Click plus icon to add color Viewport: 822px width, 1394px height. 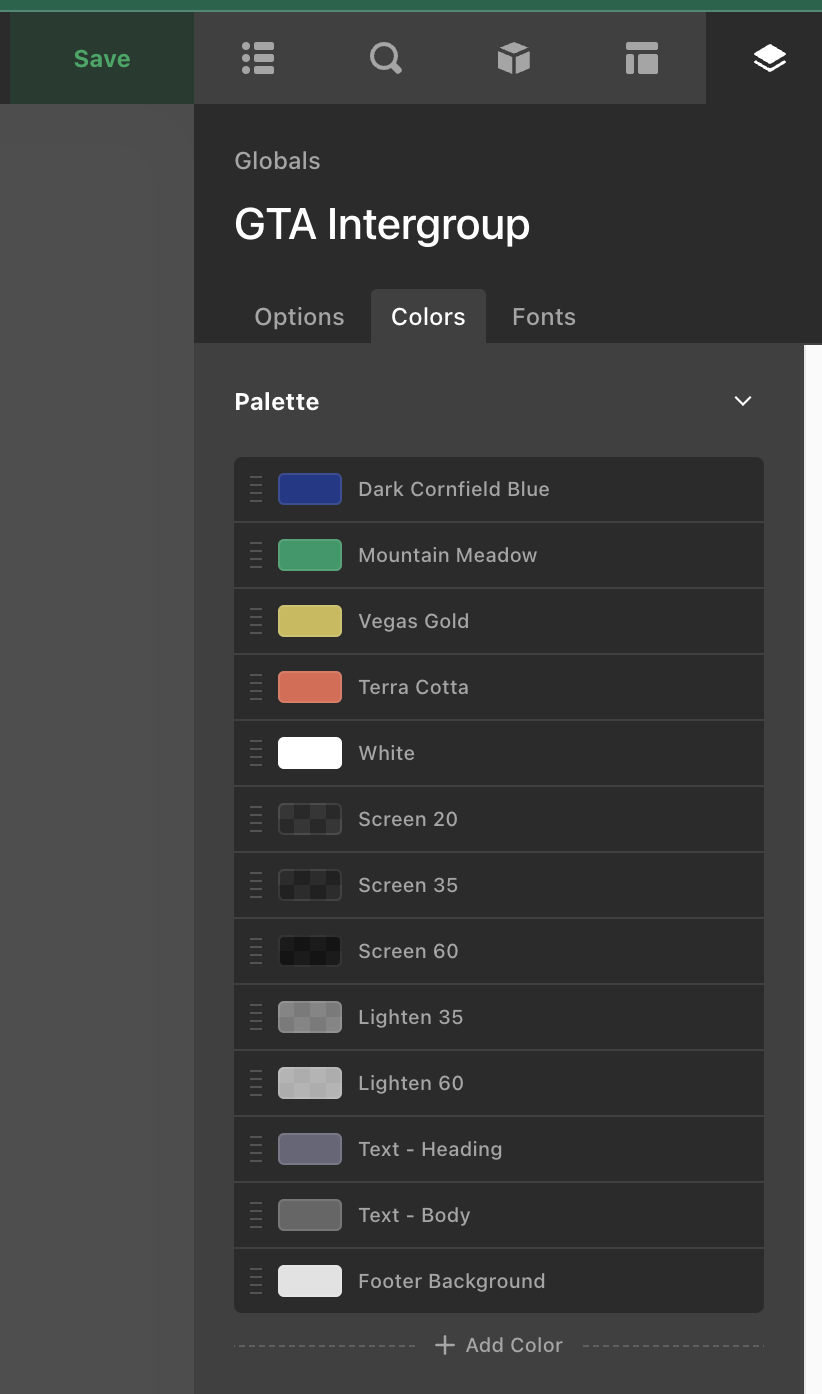(x=445, y=1345)
